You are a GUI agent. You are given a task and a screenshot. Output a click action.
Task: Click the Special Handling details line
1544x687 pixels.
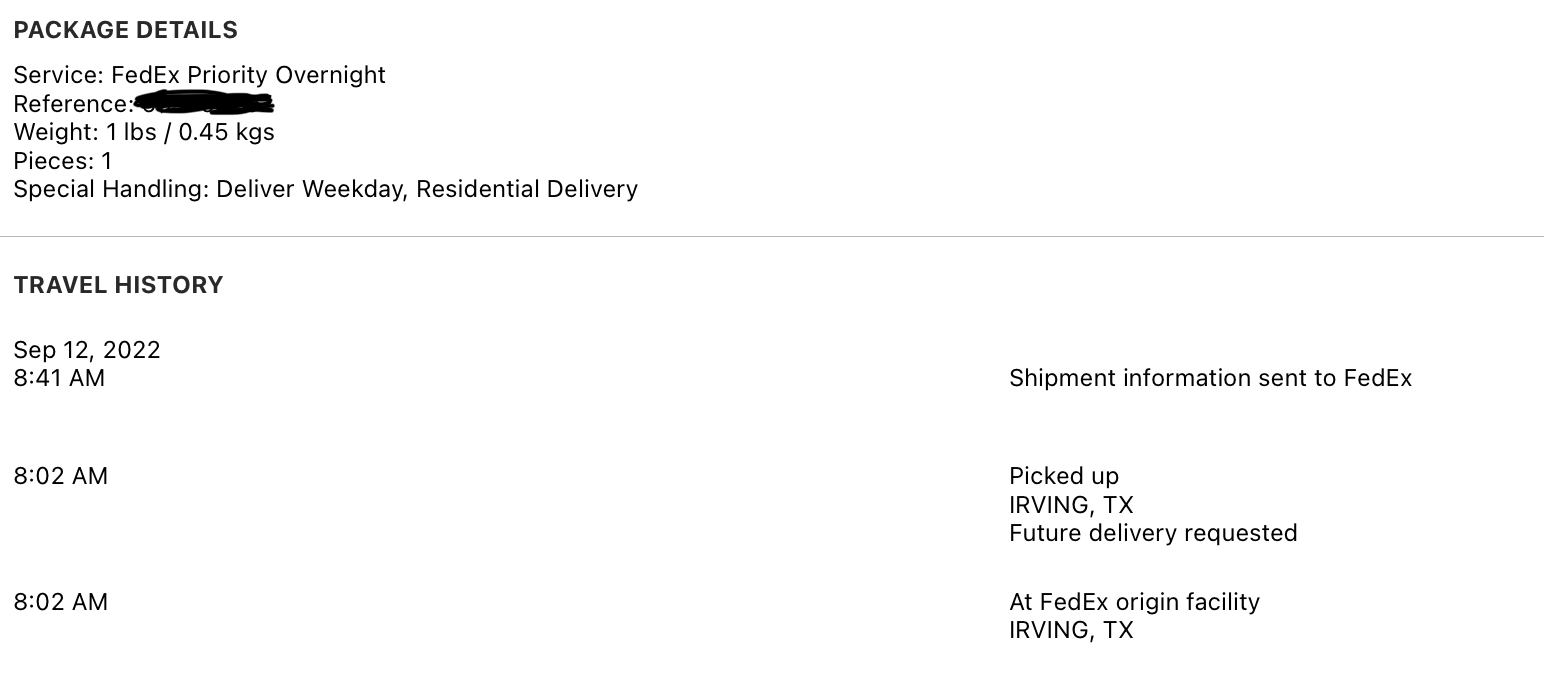pyautogui.click(x=326, y=189)
